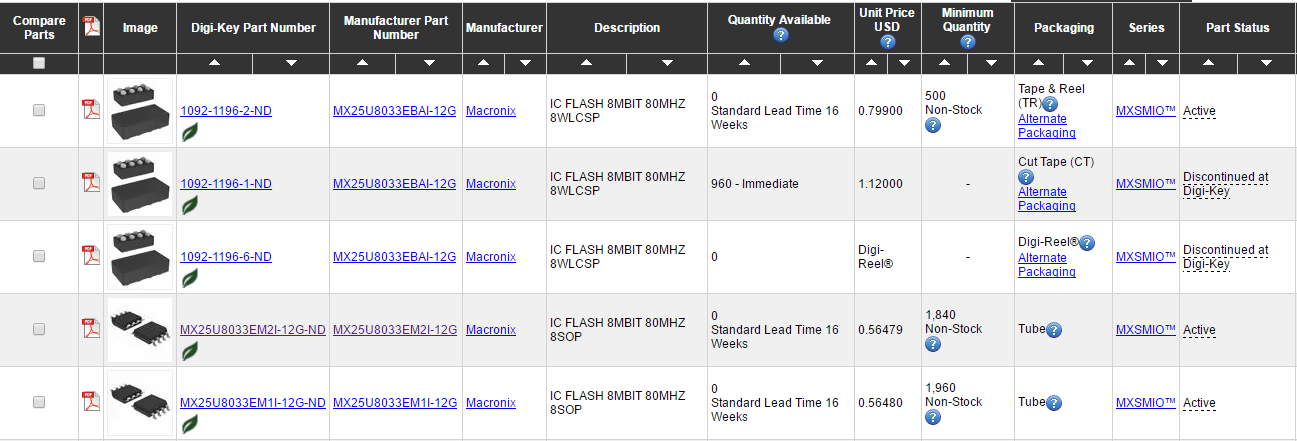This screenshot has height=441, width=1297.
Task: Check the compare box for 1092-1196-2-ND
Action: click(39, 111)
